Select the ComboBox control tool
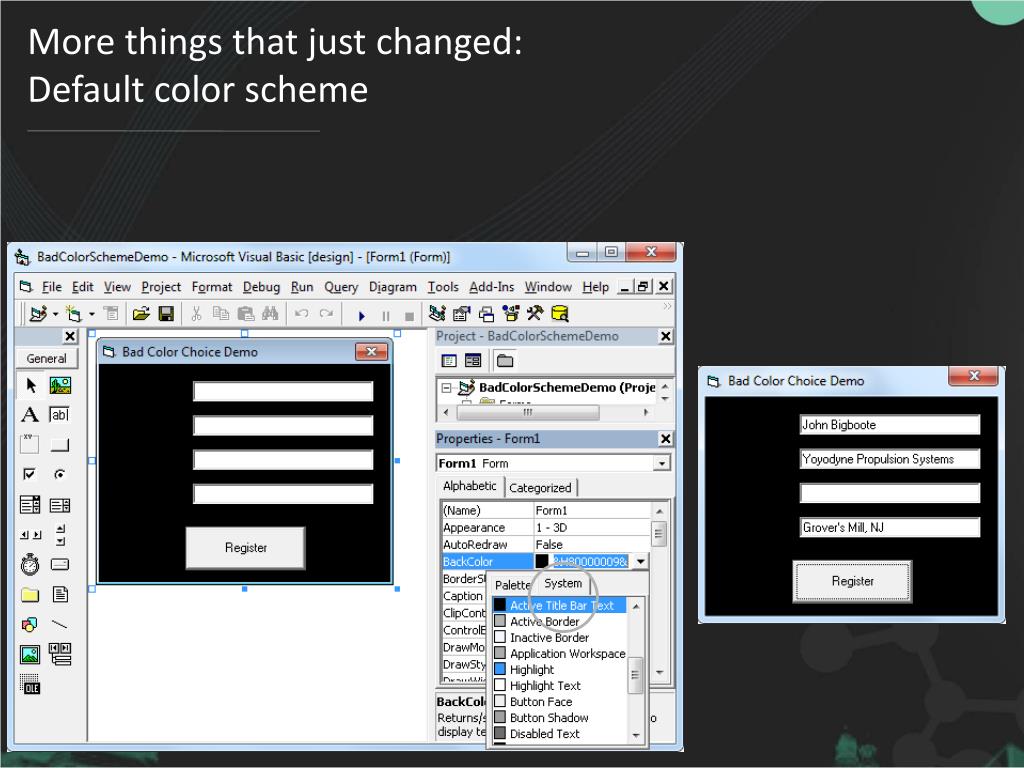 (x=30, y=505)
